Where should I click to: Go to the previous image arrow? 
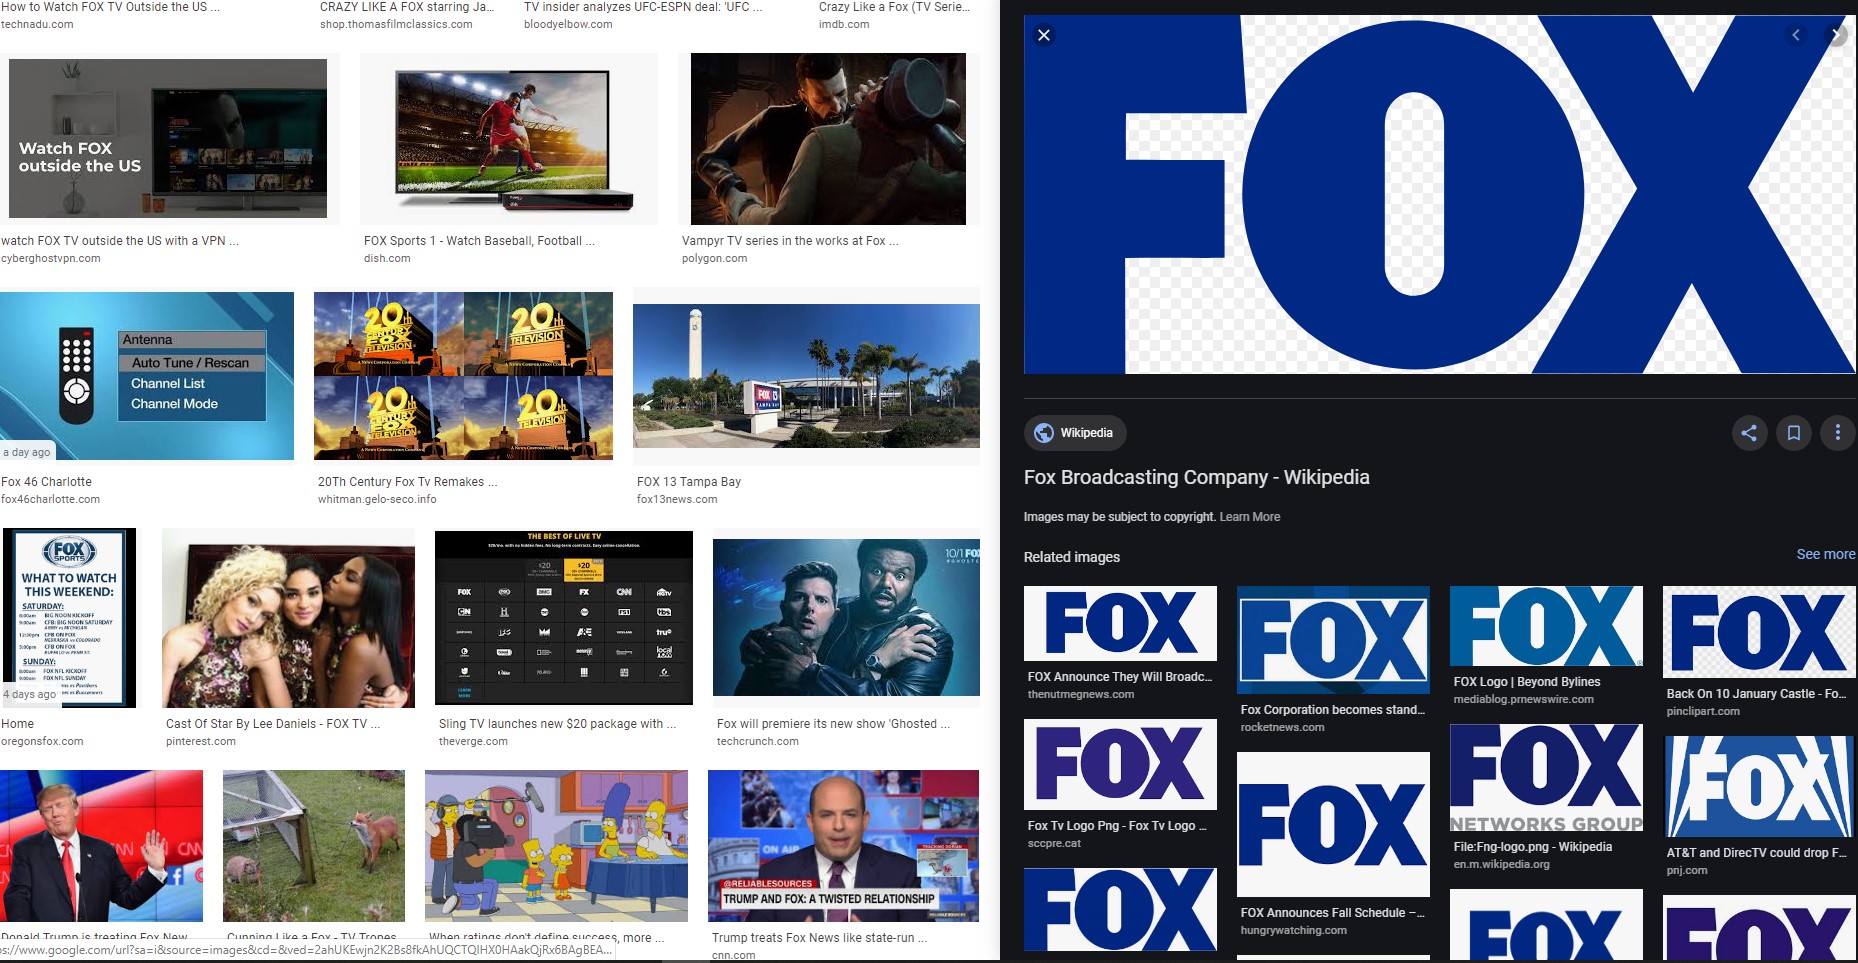tap(1796, 36)
